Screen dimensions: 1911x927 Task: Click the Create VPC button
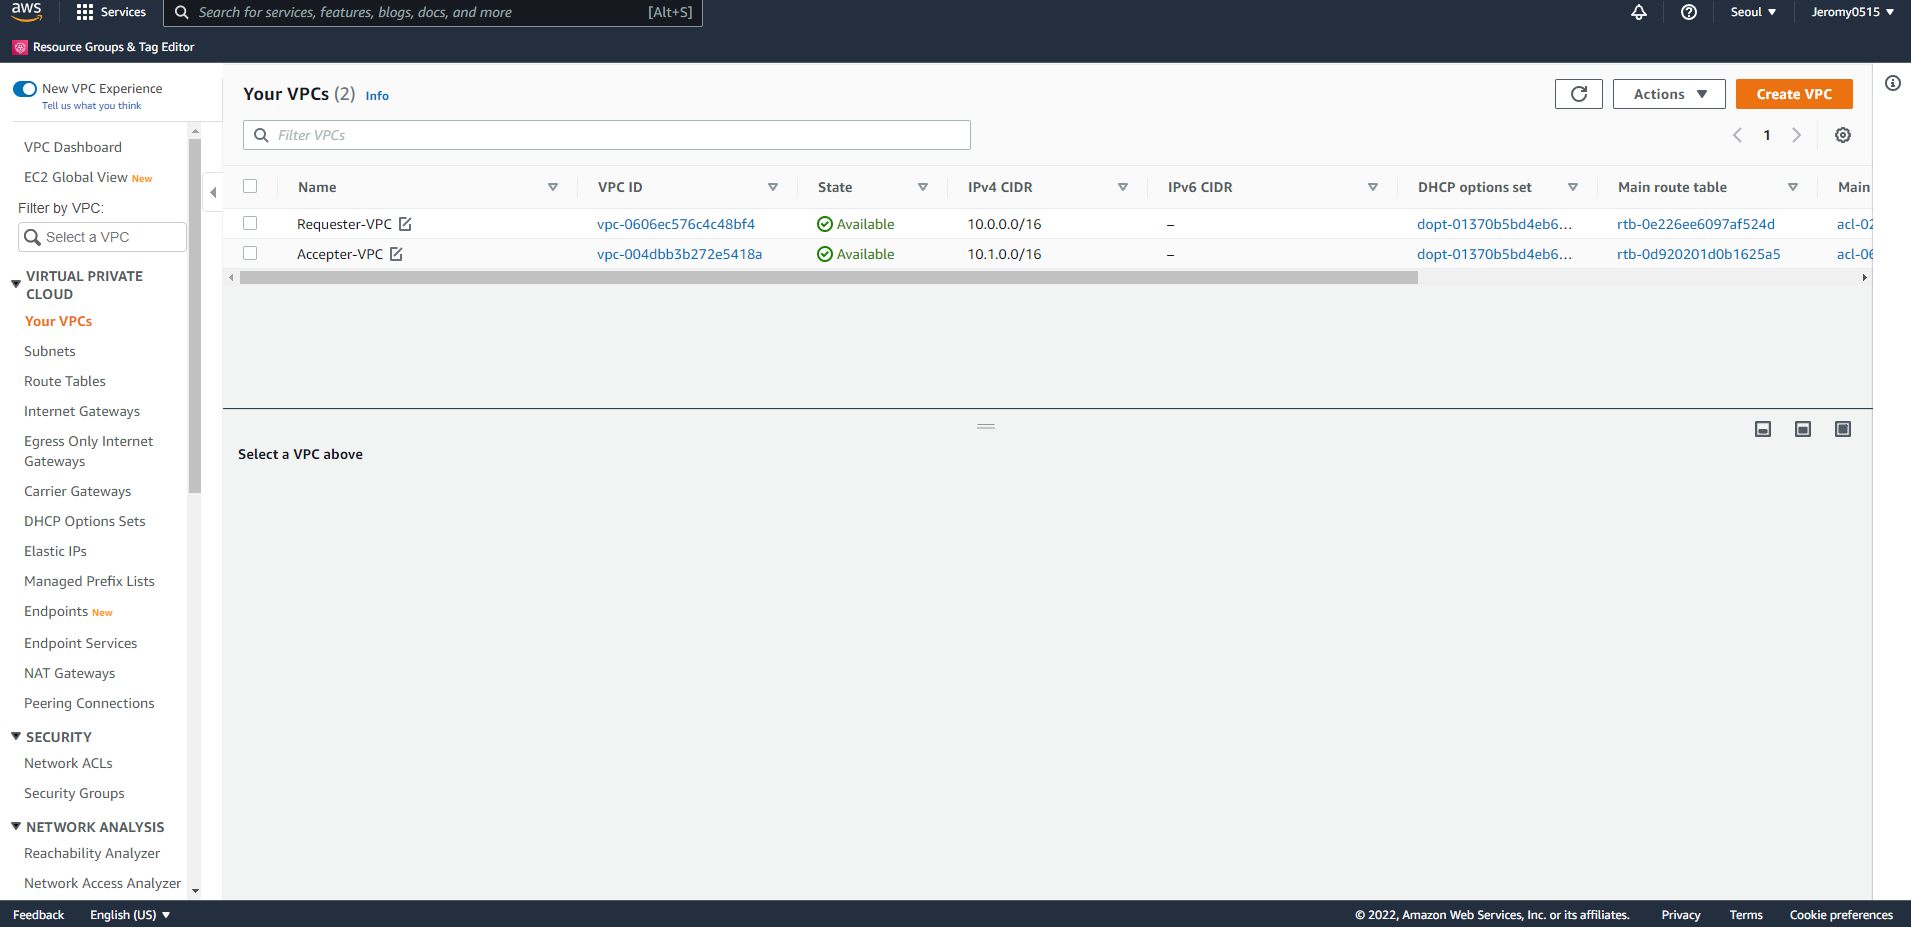coord(1794,94)
